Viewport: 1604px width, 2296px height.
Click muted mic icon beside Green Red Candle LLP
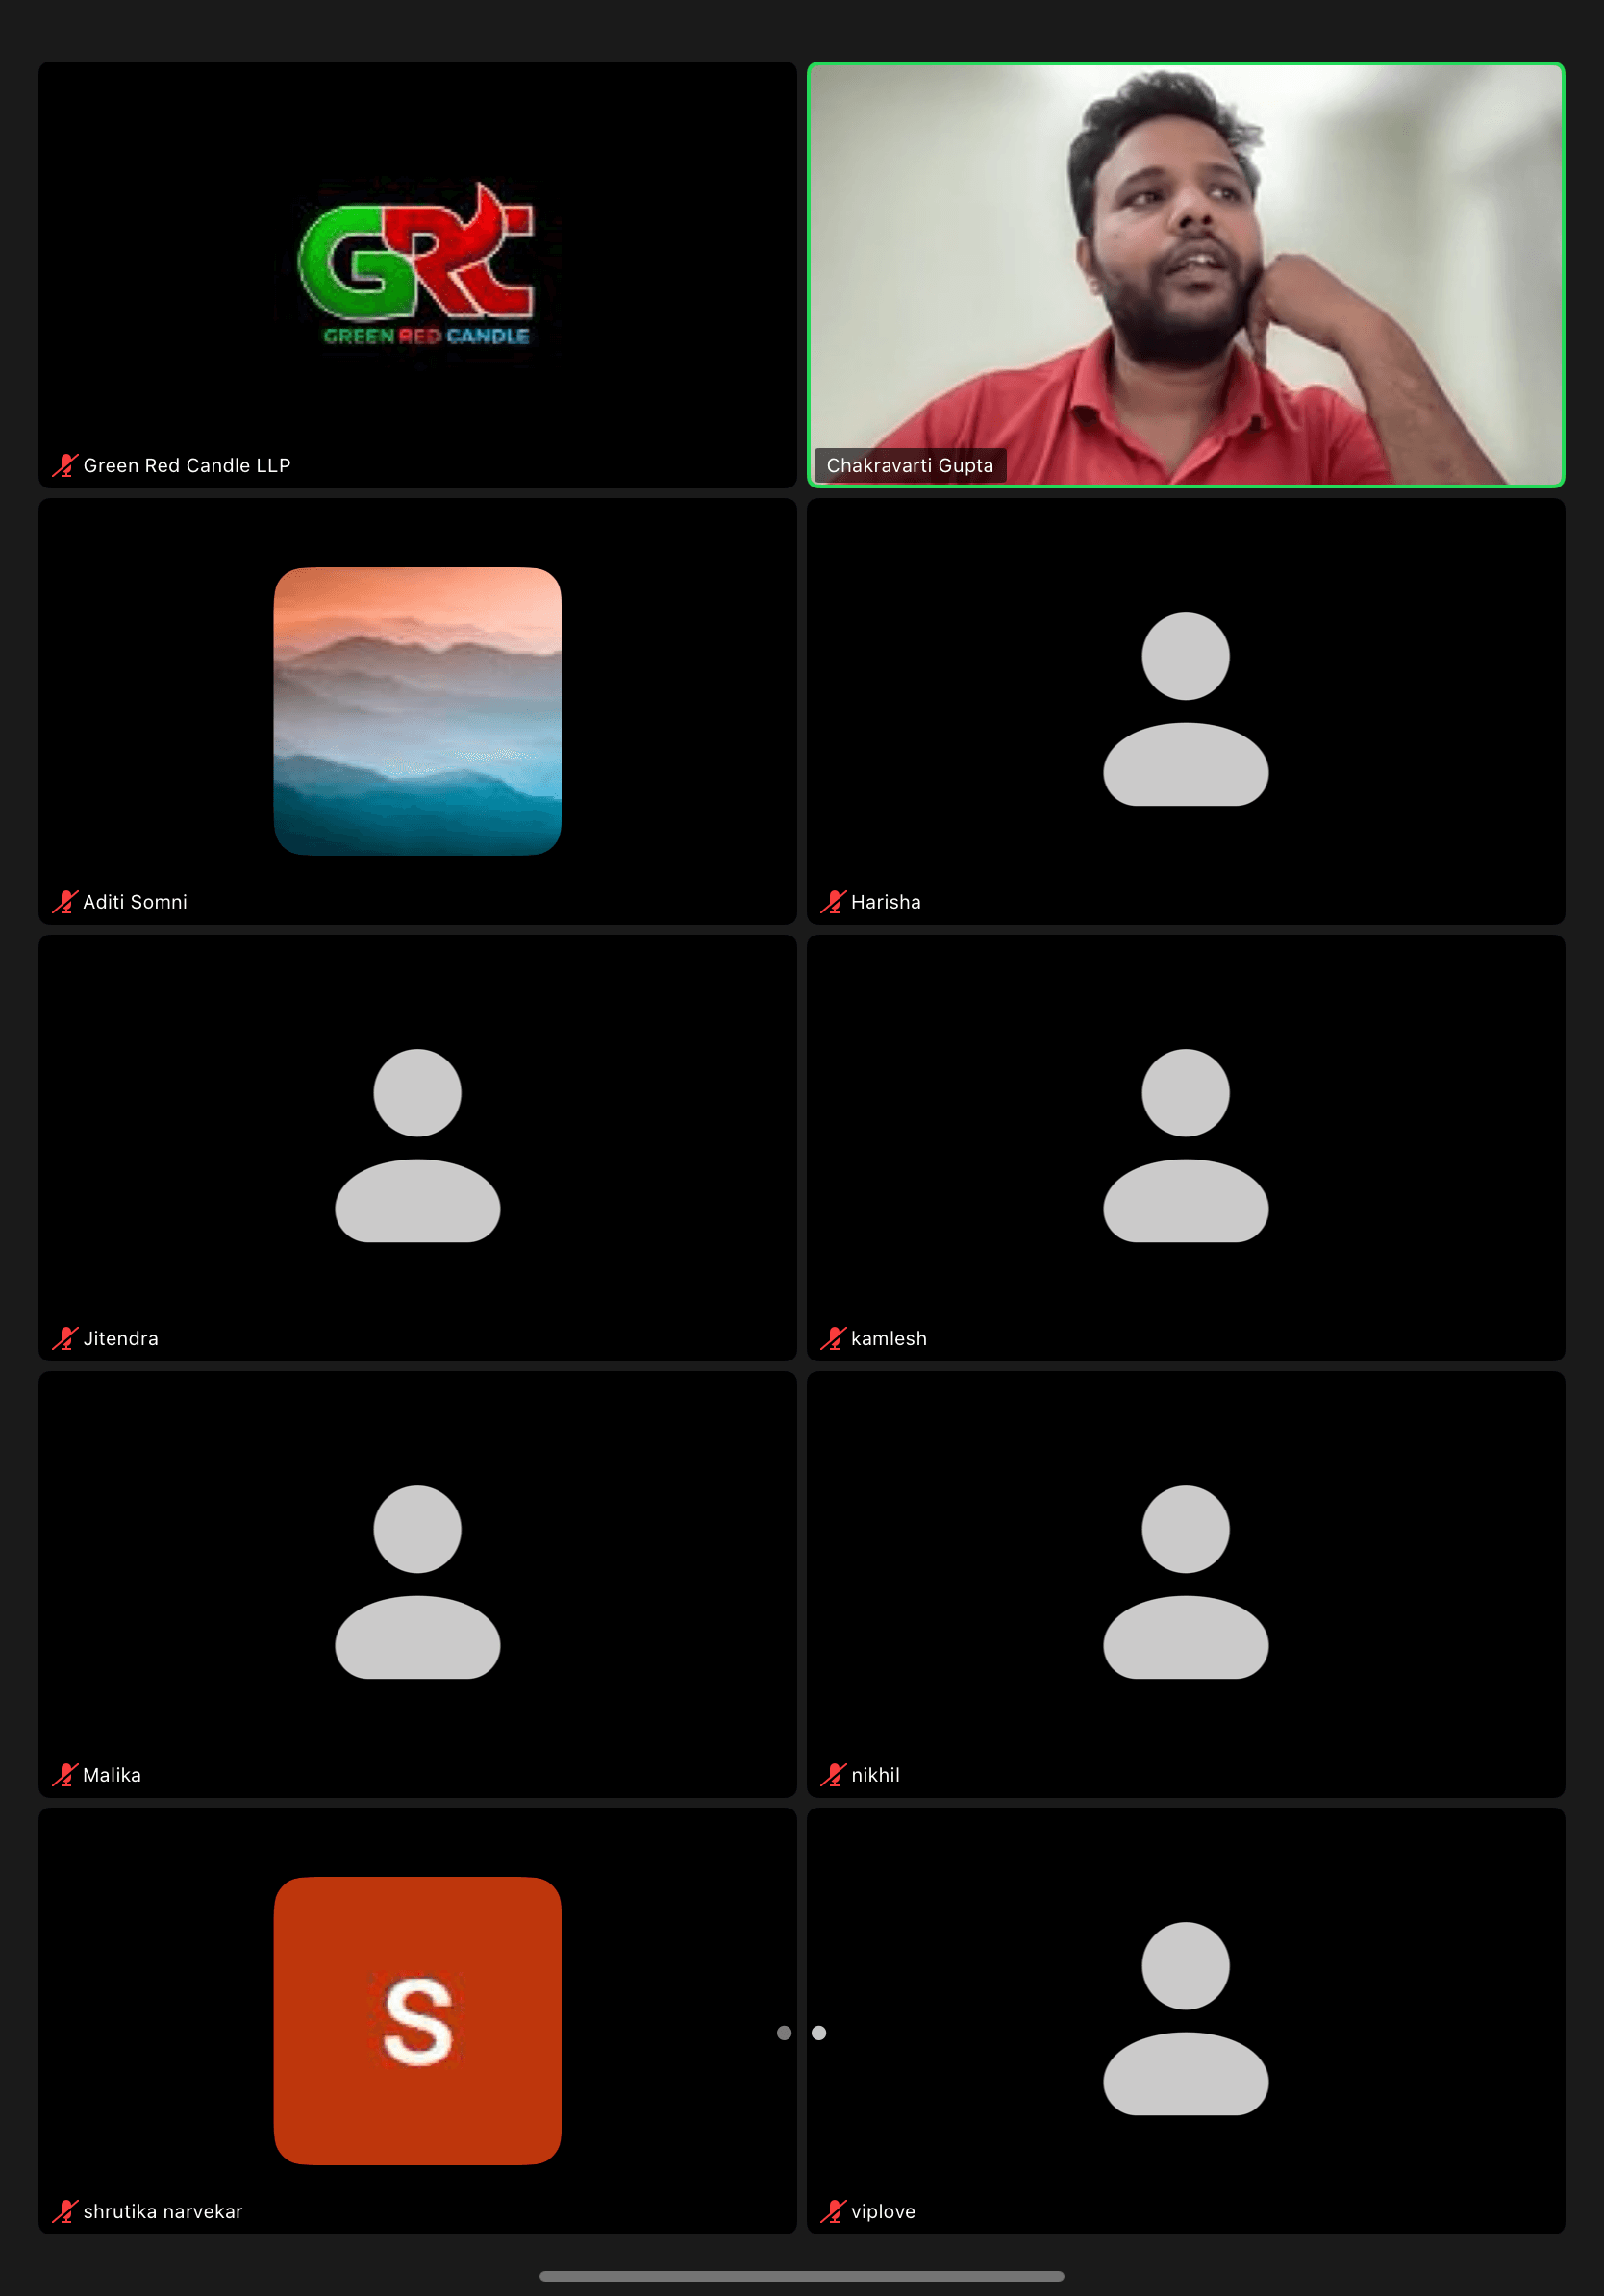65,465
